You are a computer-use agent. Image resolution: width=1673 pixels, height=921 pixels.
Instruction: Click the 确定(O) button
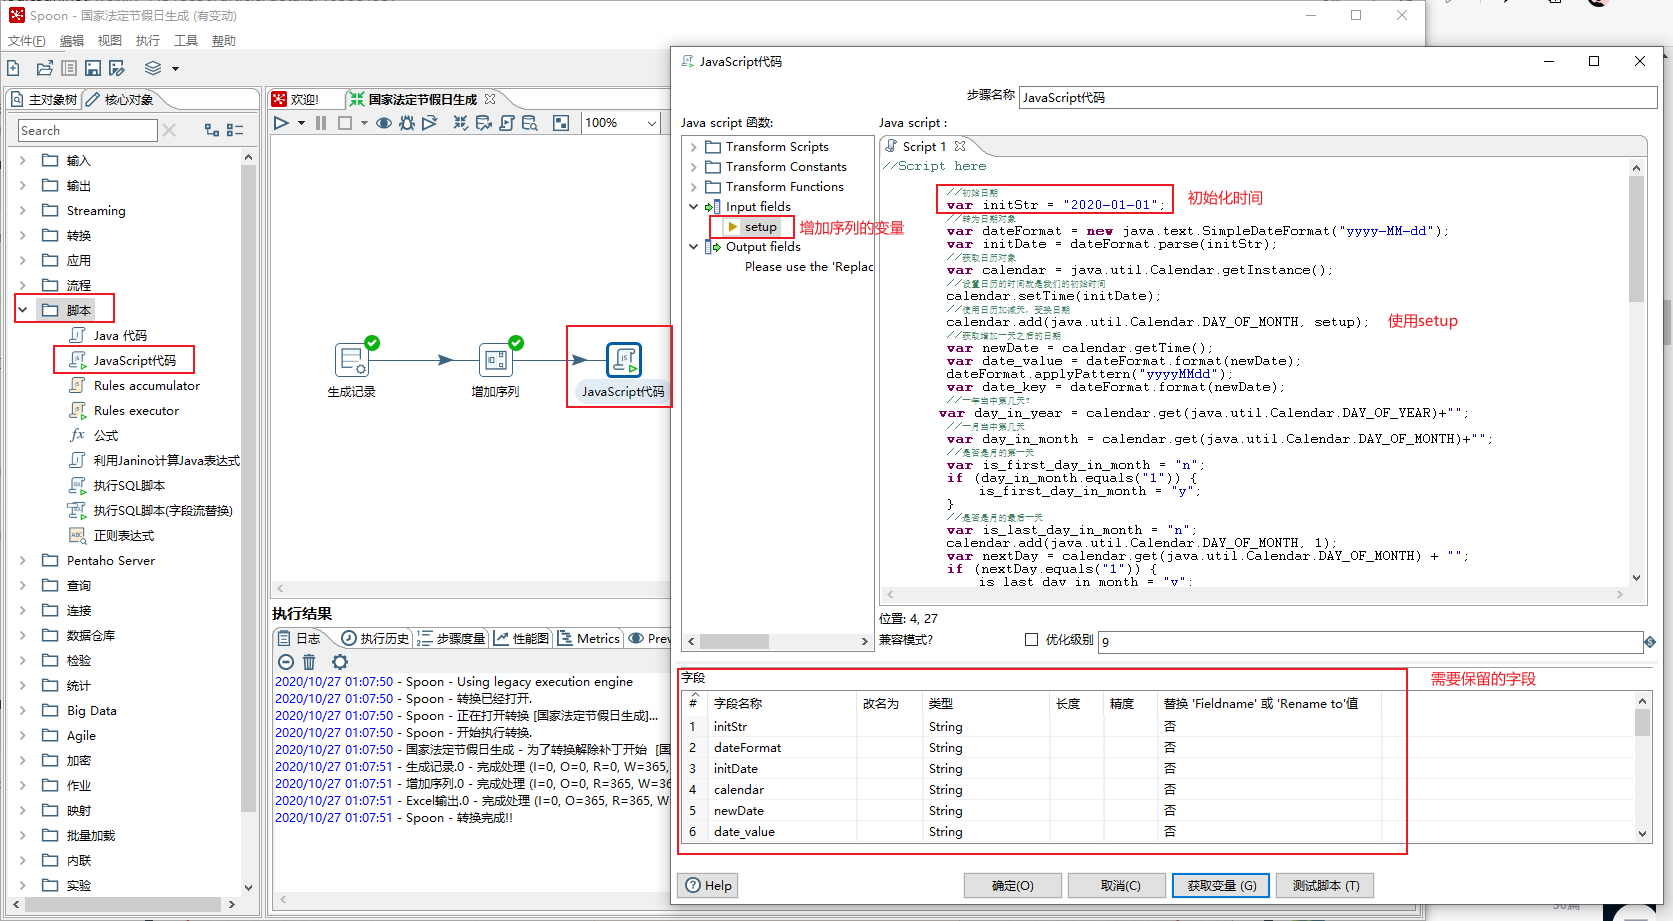[x=1012, y=885]
